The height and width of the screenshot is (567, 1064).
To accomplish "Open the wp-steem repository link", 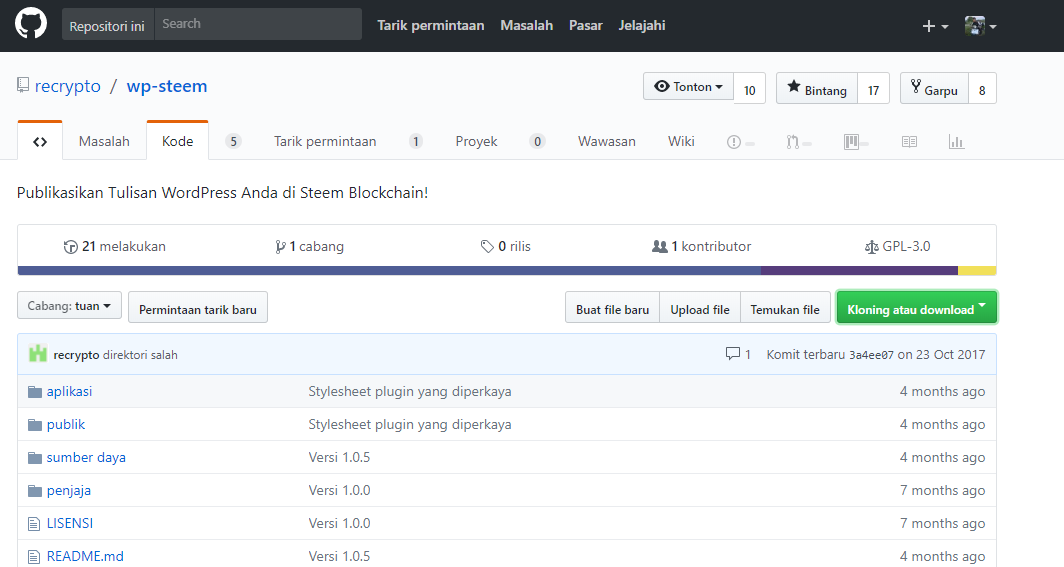I will click(x=167, y=86).
